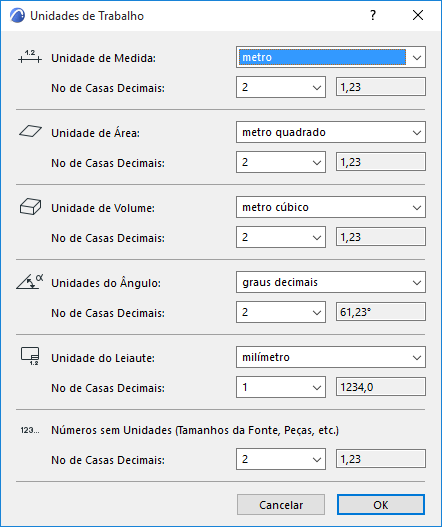This screenshot has width=442, height=527.
Task: Click the layout unit icon
Action: click(30, 356)
